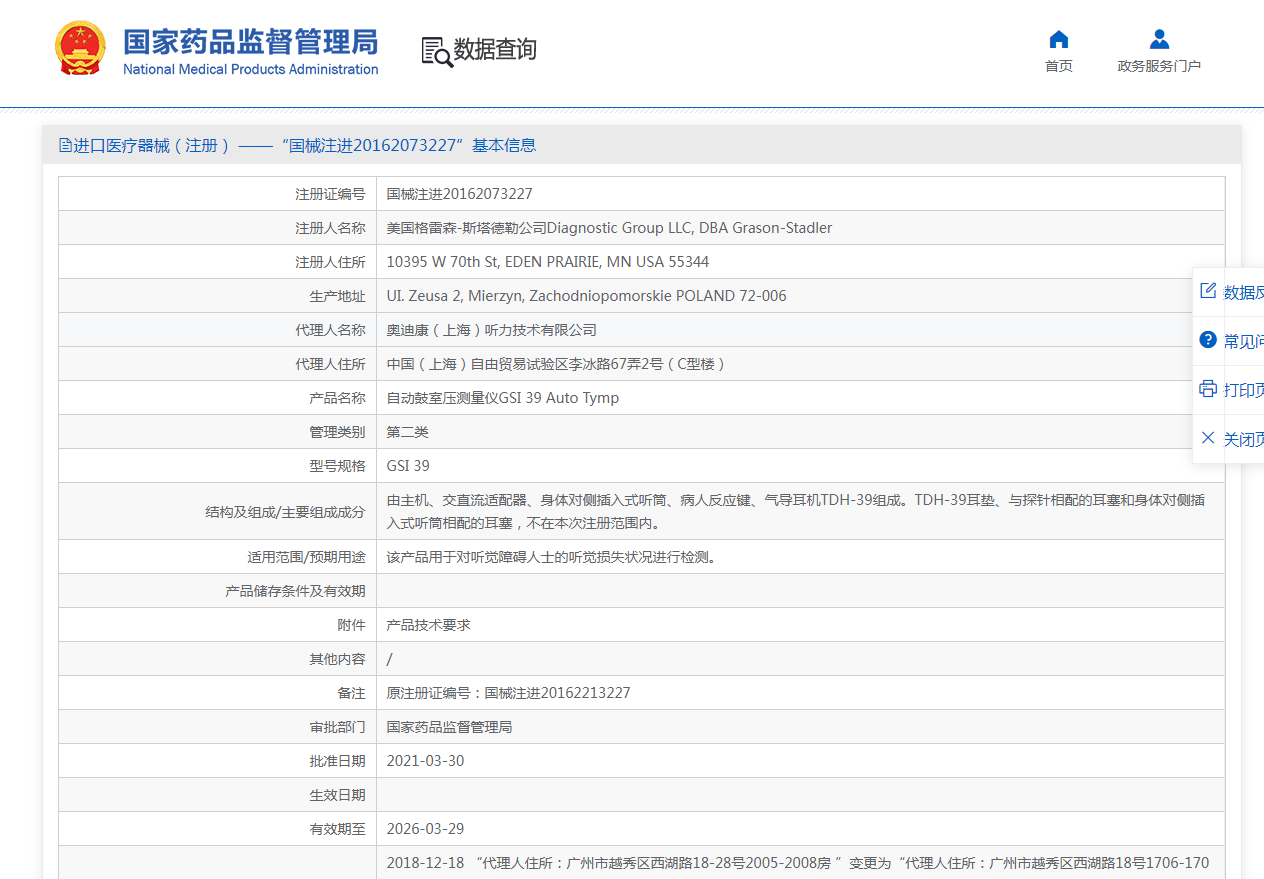Click 生产地址 row label
1264x879 pixels.
coord(337,296)
